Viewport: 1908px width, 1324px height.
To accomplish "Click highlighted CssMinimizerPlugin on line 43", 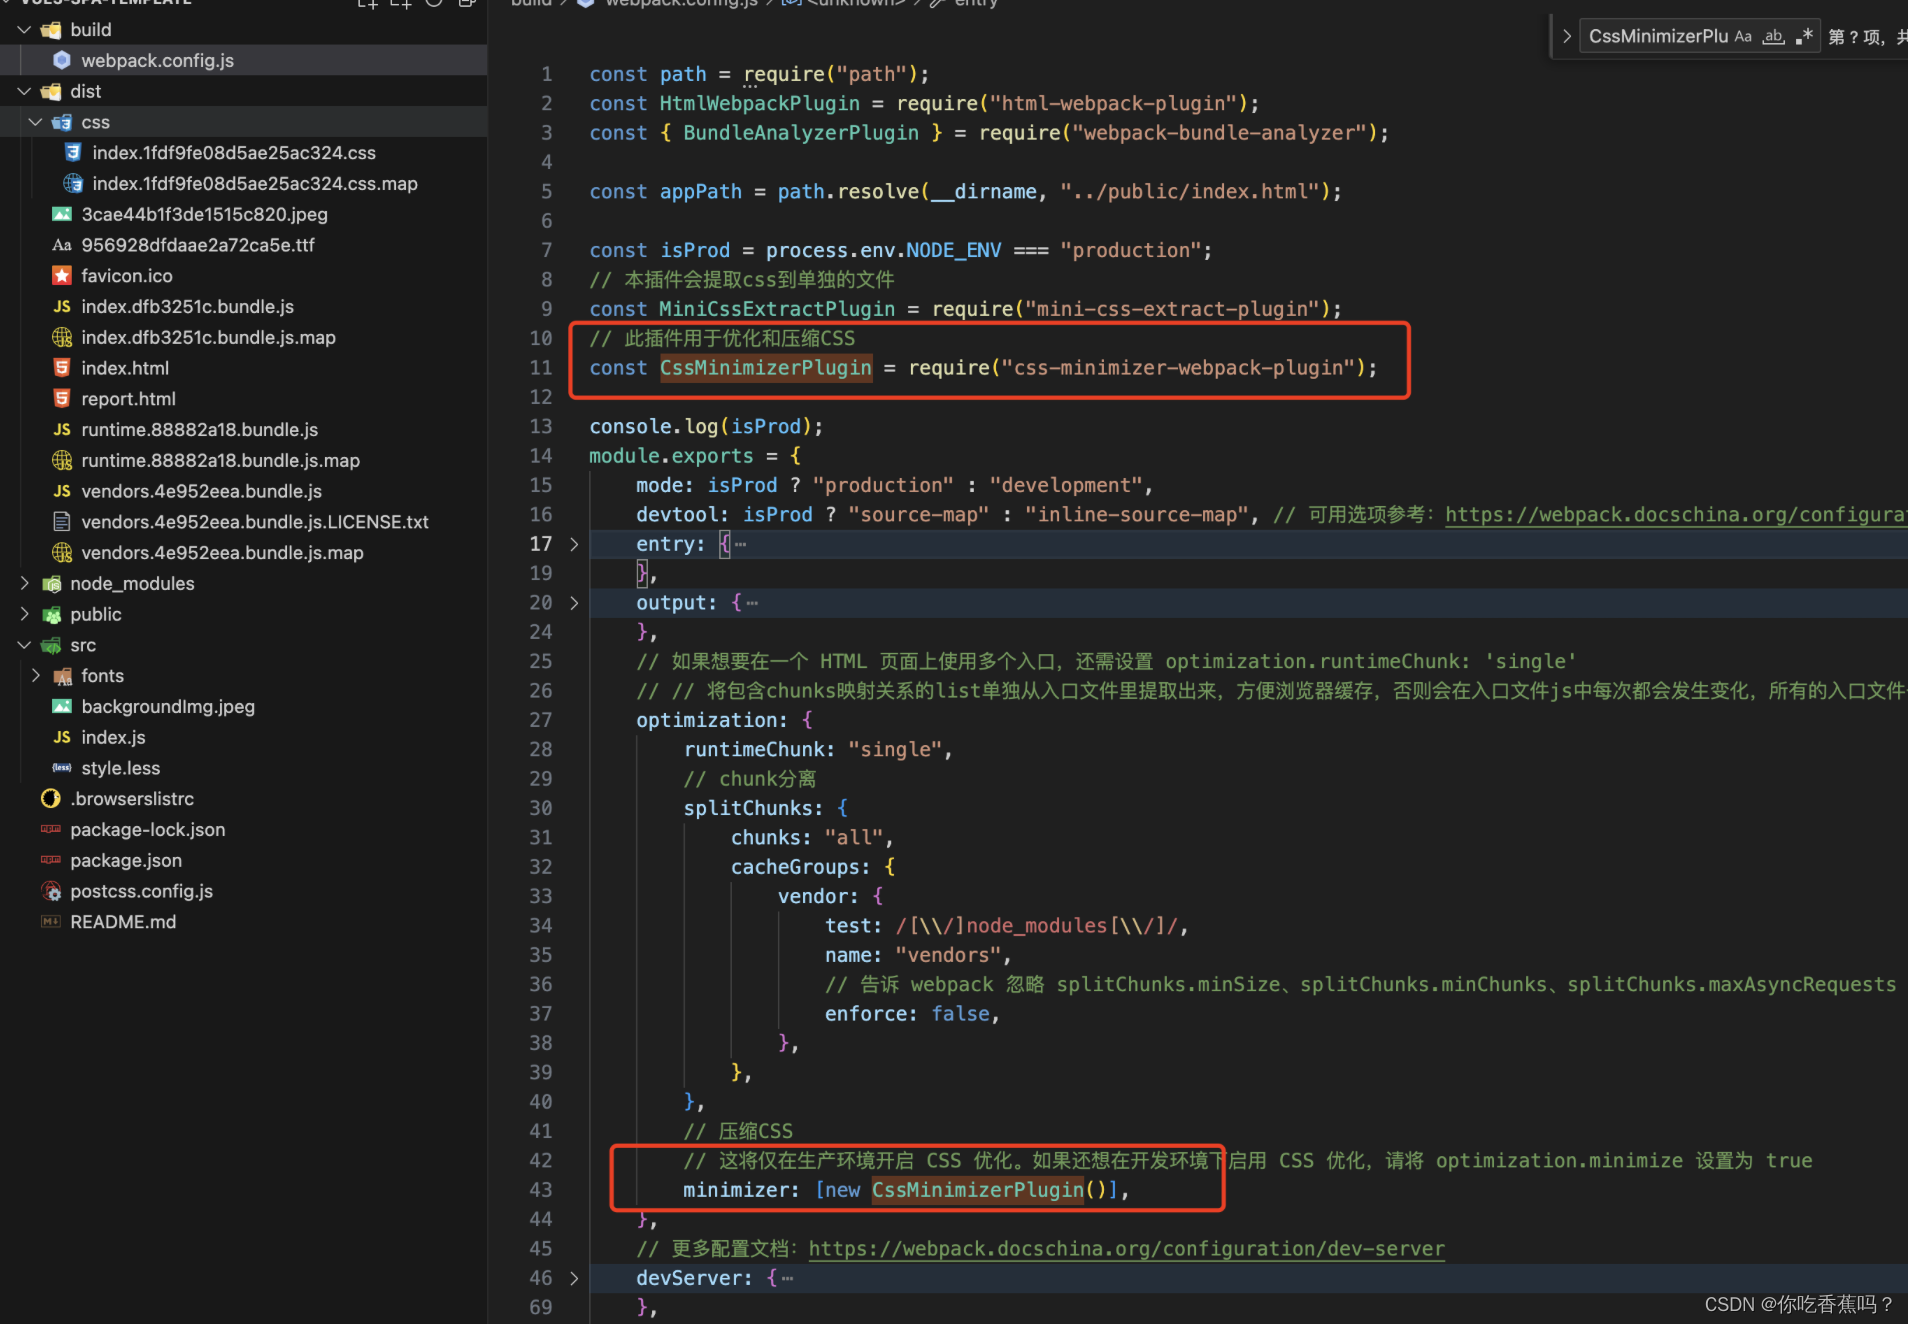I will (x=978, y=1190).
